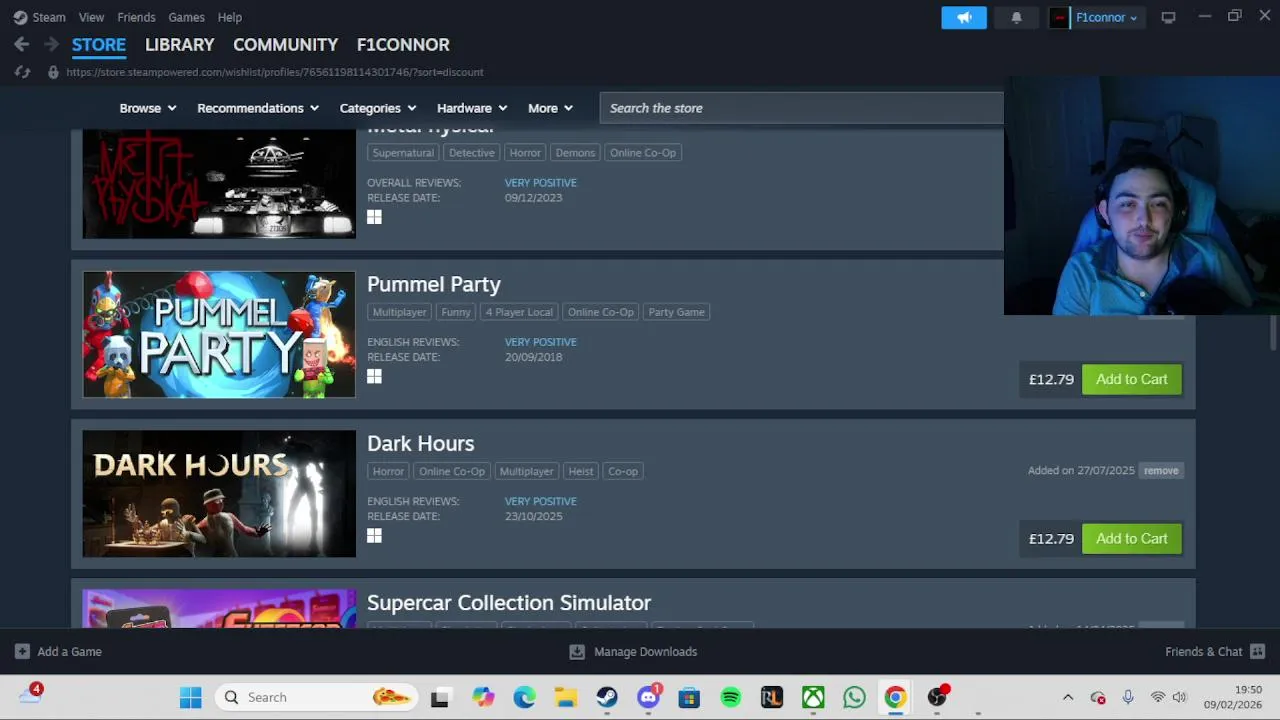Viewport: 1280px width, 720px height.
Task: Go back with the Steam back arrow
Action: 21,45
